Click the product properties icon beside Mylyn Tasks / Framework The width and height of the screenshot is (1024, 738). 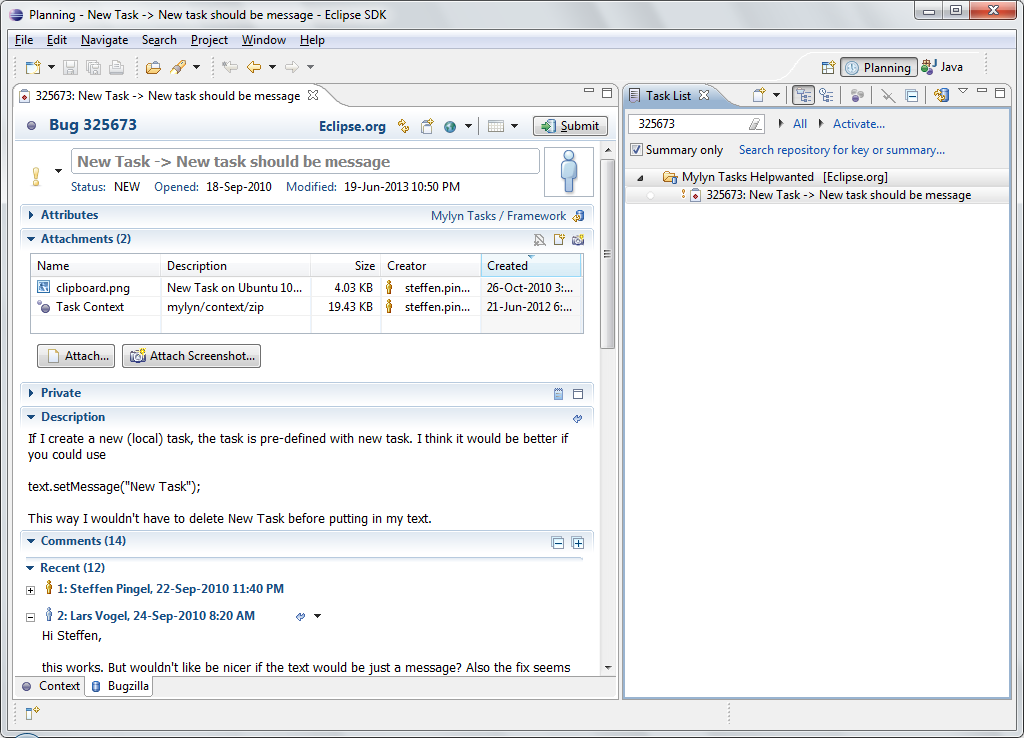click(x=578, y=216)
